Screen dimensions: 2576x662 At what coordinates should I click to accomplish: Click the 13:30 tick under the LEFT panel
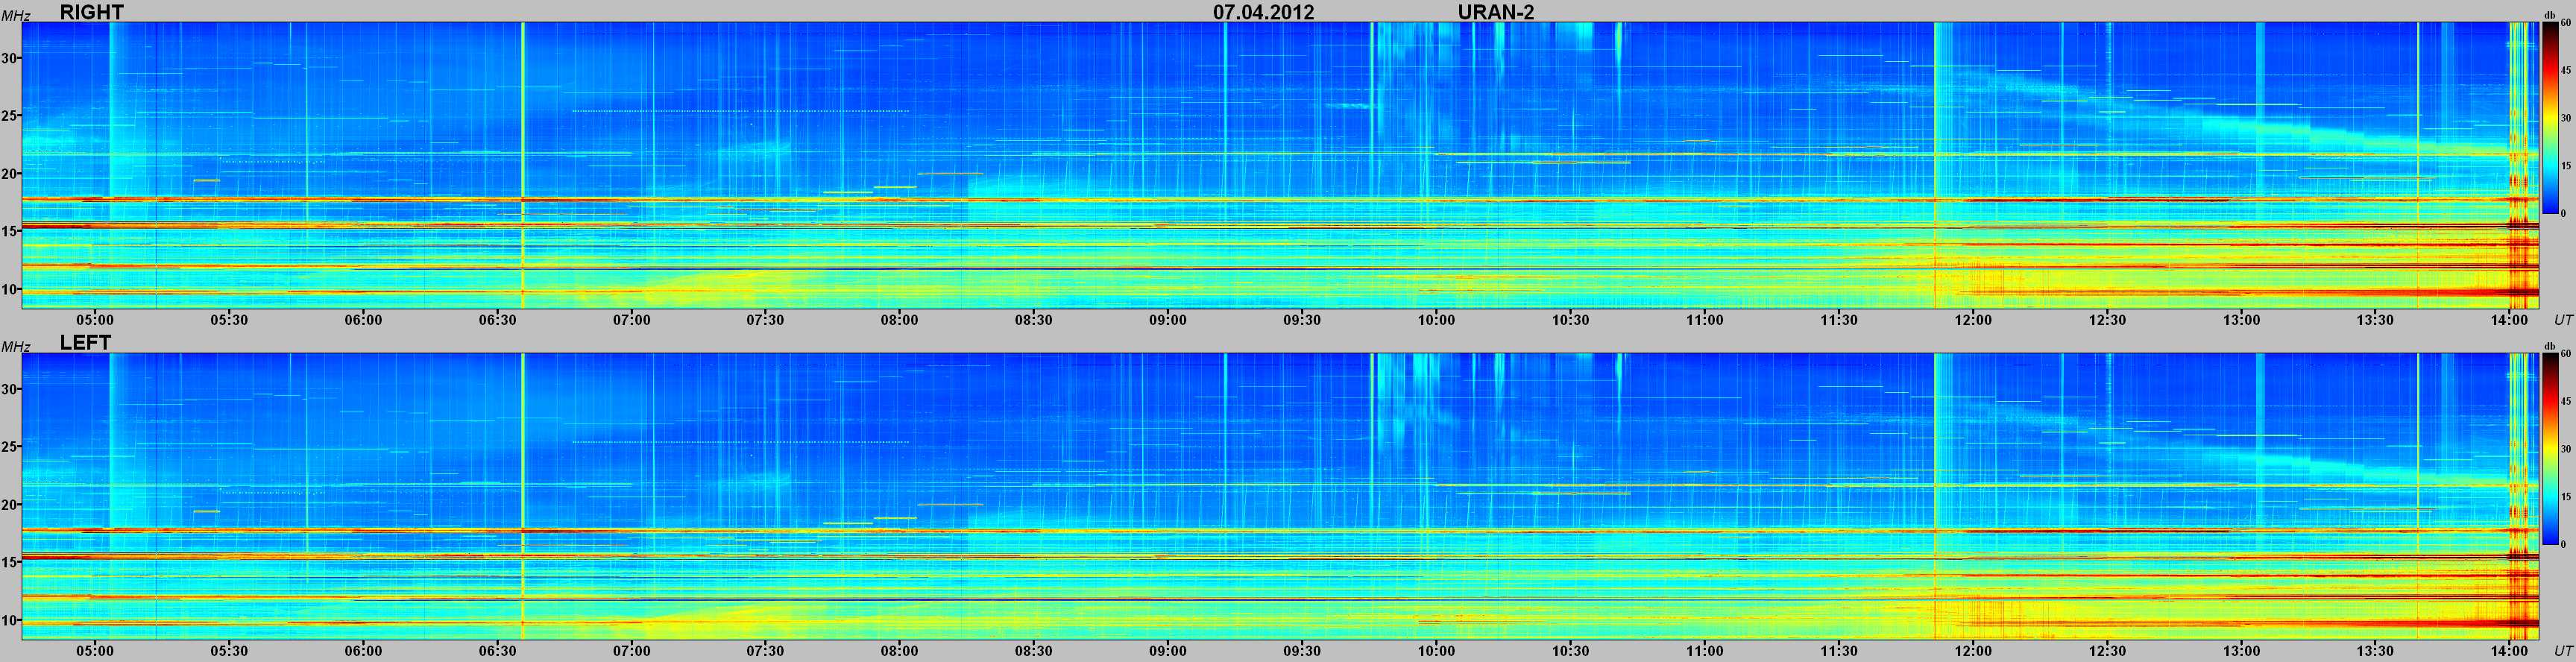[2375, 651]
